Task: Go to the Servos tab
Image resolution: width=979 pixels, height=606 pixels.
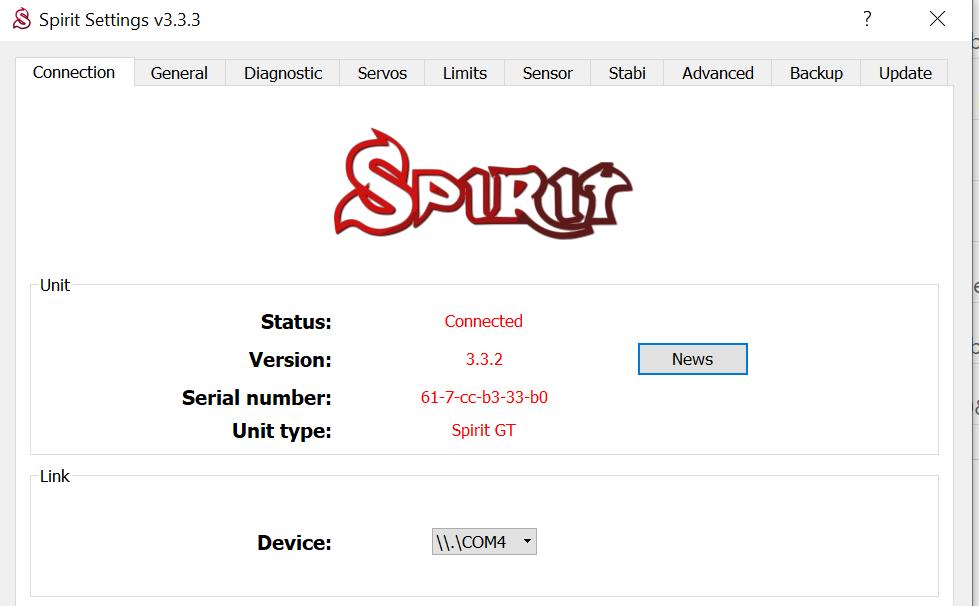Action: pyautogui.click(x=382, y=73)
